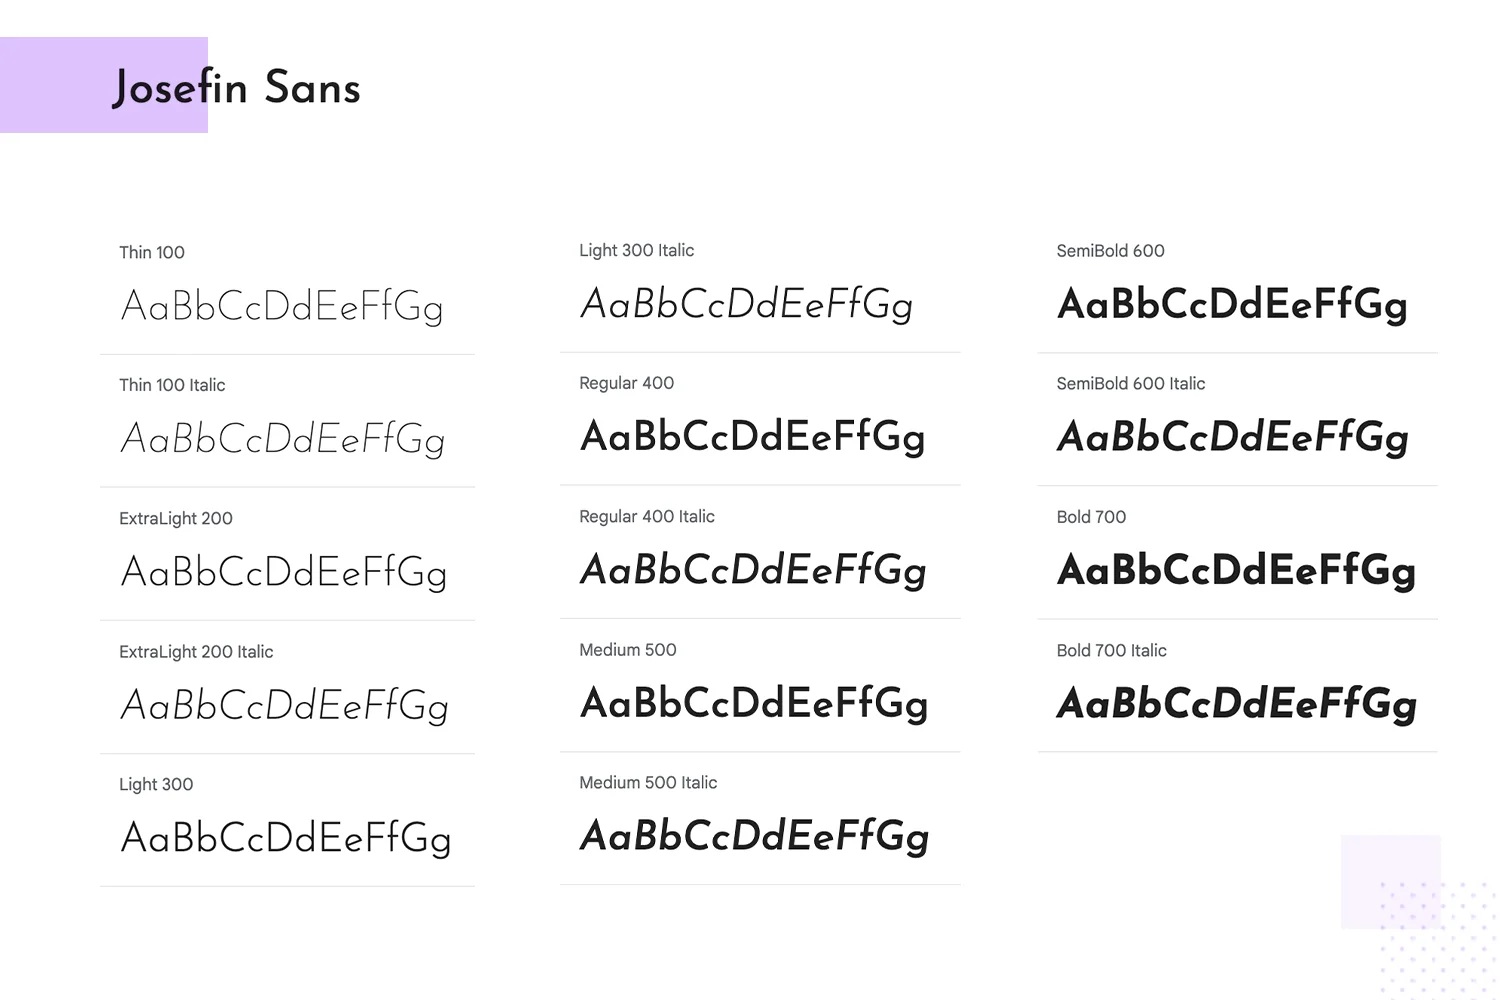This screenshot has height=1000, width=1500.
Task: Choose the ExtraLight 200 font sample
Action: 284,573
